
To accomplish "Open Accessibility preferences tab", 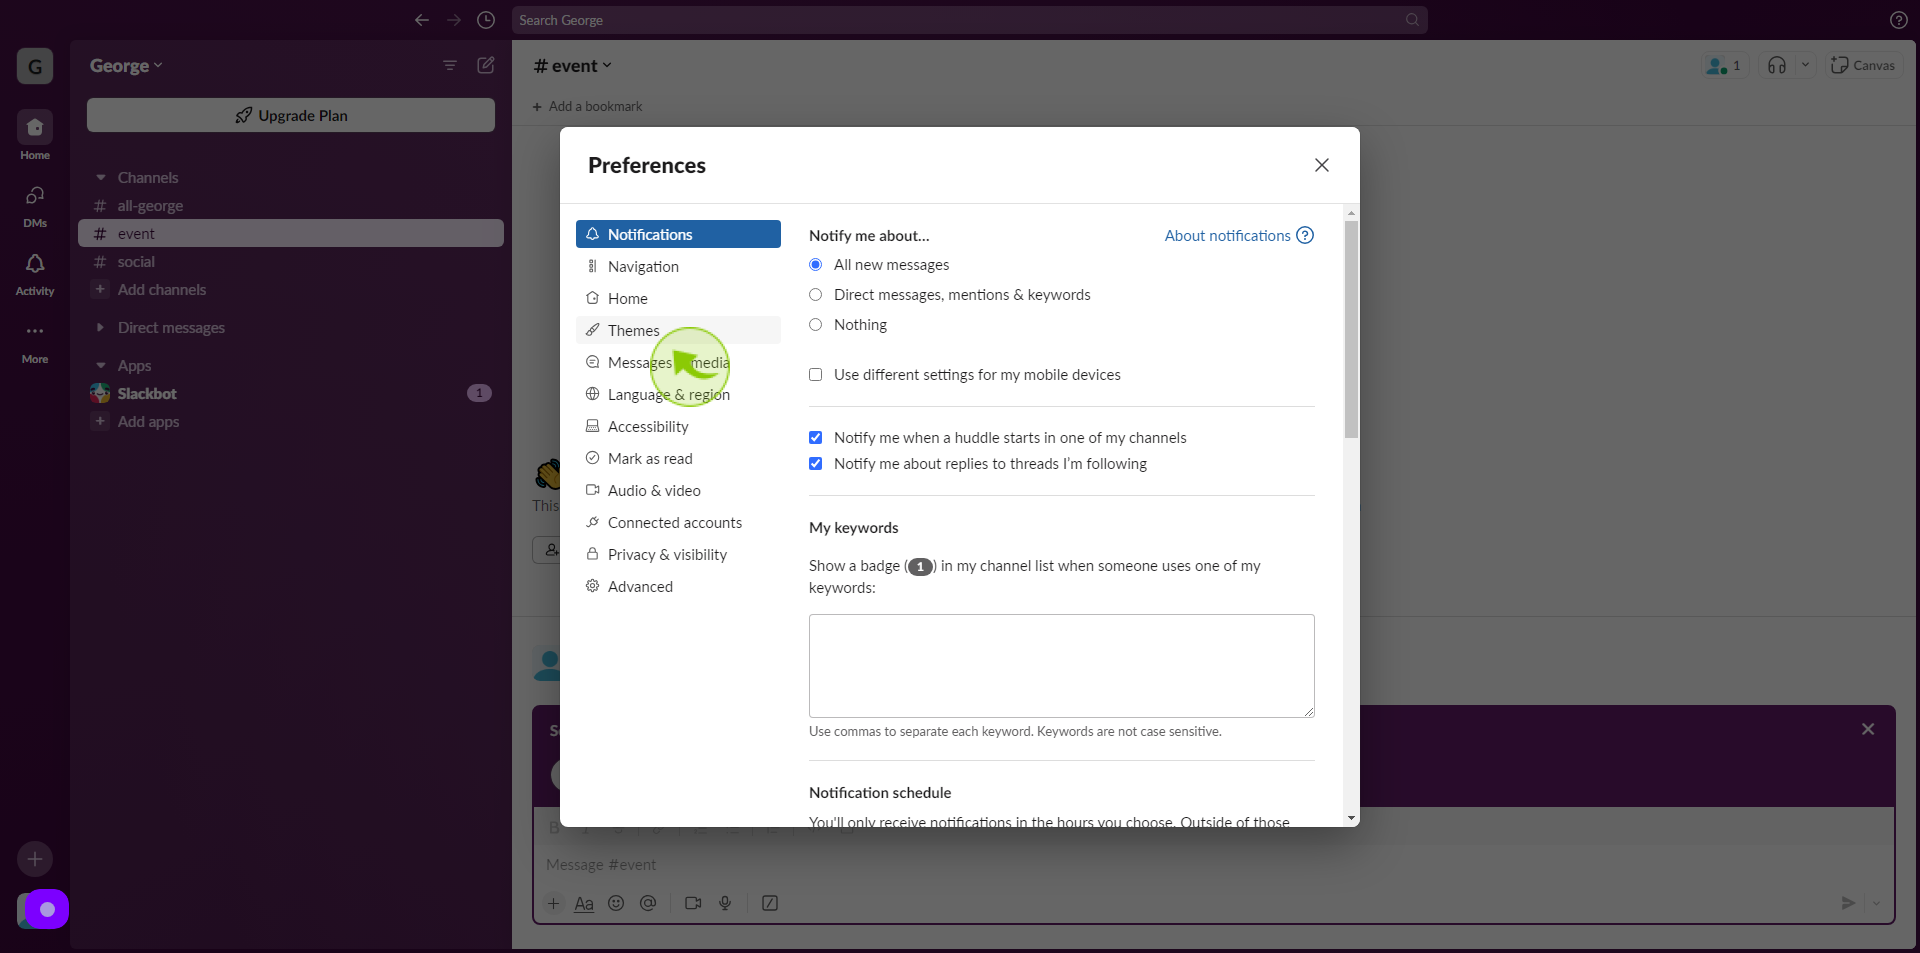I will pos(678,426).
